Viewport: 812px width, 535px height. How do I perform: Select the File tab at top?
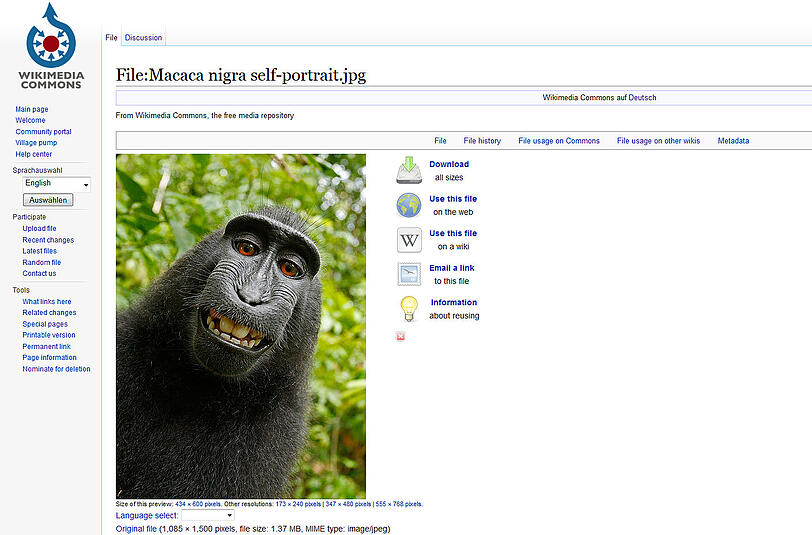(x=111, y=37)
